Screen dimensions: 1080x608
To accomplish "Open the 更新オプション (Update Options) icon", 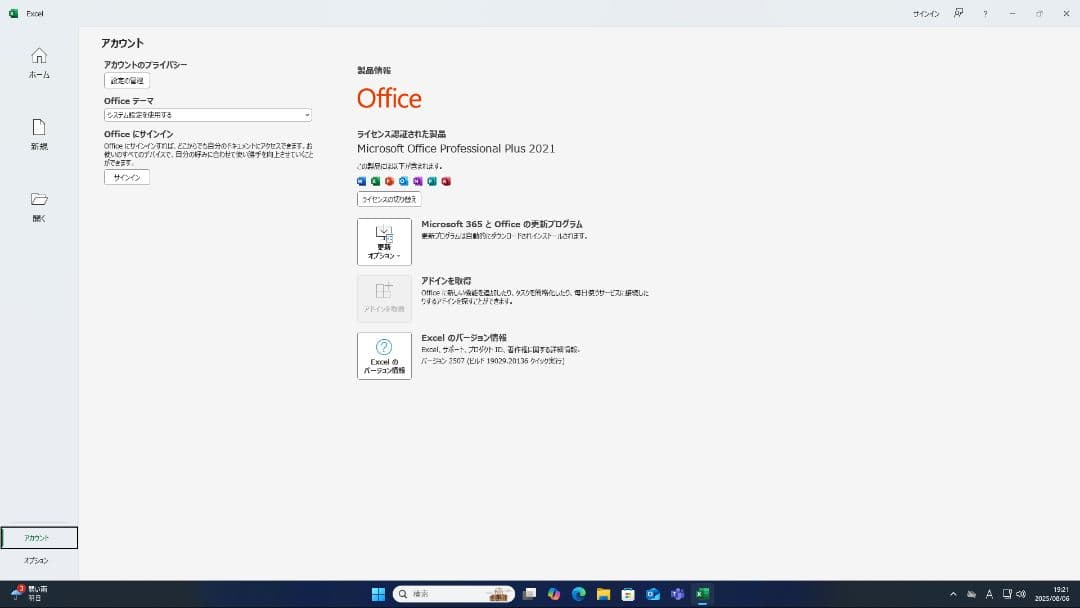I will (x=384, y=240).
